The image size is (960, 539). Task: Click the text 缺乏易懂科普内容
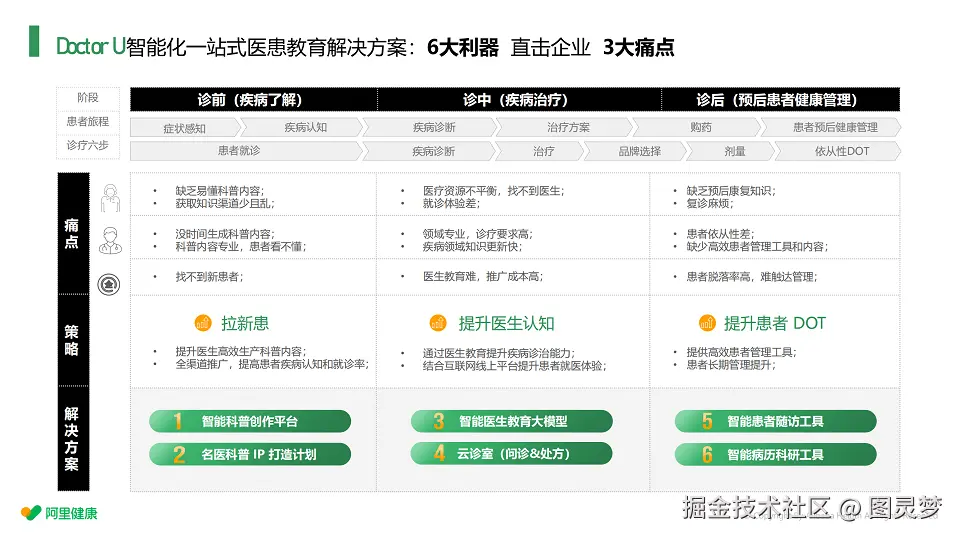218,191
